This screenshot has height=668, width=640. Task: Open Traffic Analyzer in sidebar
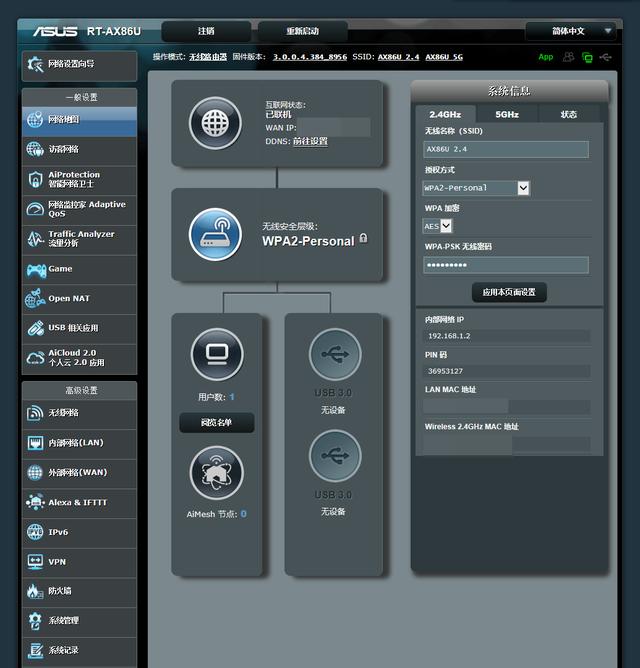point(79,239)
